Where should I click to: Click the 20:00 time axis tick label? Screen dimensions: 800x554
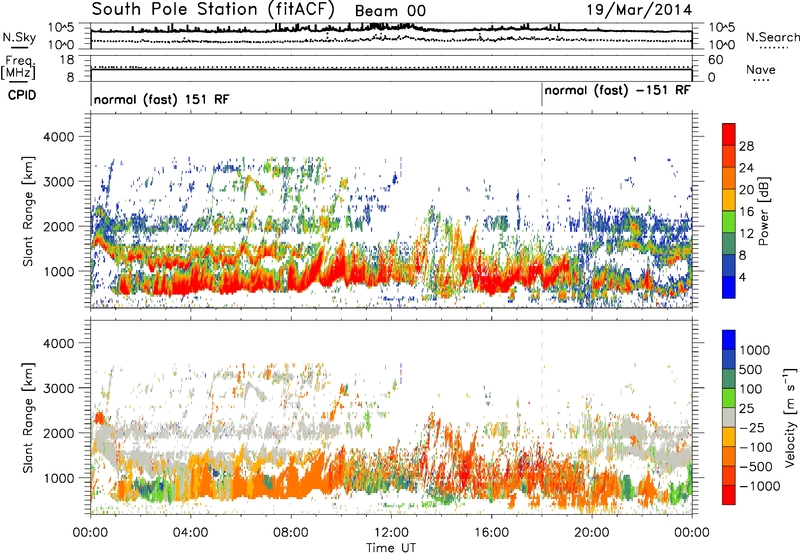[x=591, y=533]
